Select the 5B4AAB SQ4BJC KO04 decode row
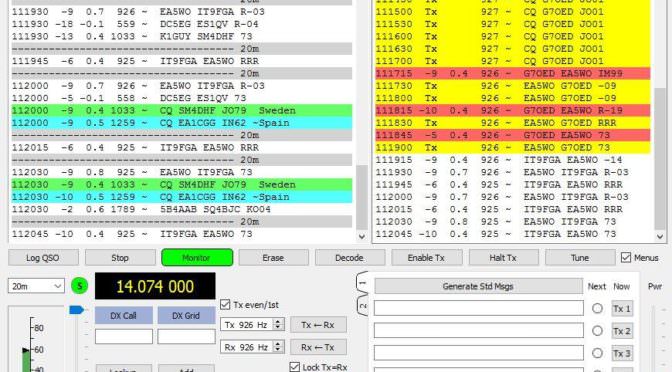This screenshot has height=372, width=672. click(x=182, y=210)
